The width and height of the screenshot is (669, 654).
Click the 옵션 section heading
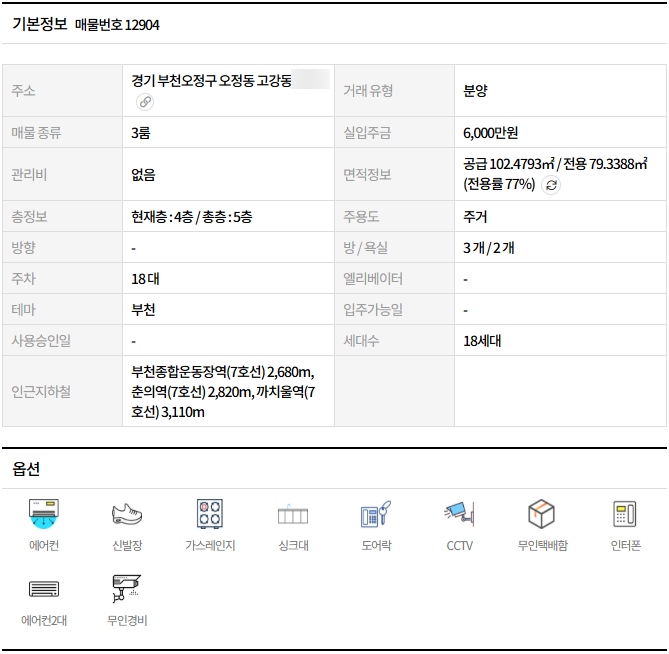click(x=26, y=468)
